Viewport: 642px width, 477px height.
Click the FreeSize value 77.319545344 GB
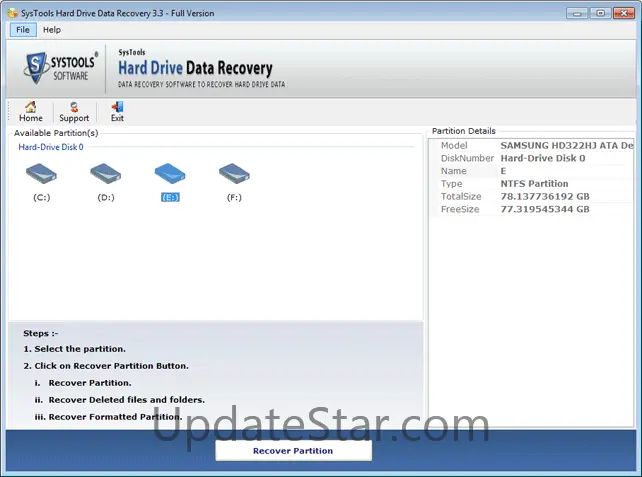545,209
